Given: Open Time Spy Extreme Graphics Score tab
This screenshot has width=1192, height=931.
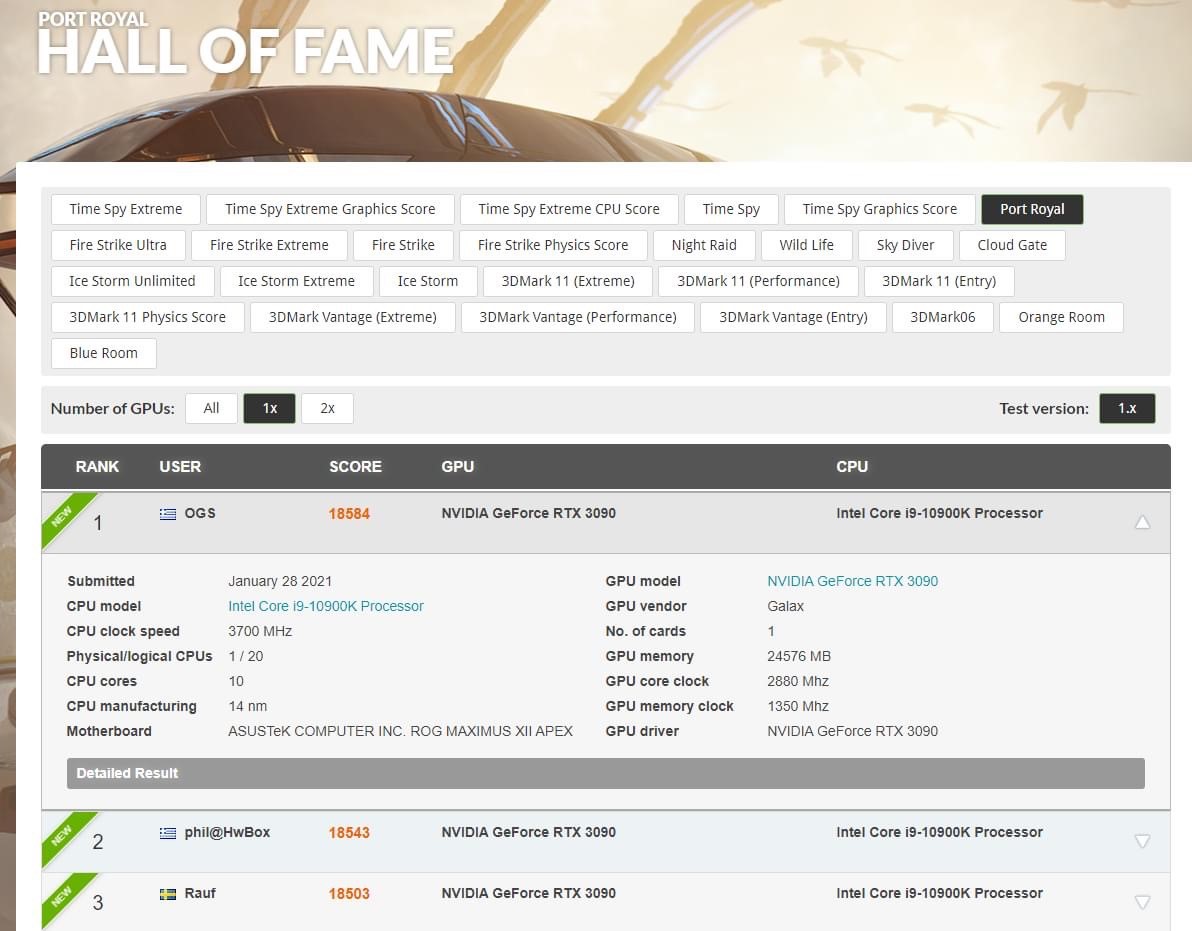Looking at the screenshot, I should click(x=330, y=209).
